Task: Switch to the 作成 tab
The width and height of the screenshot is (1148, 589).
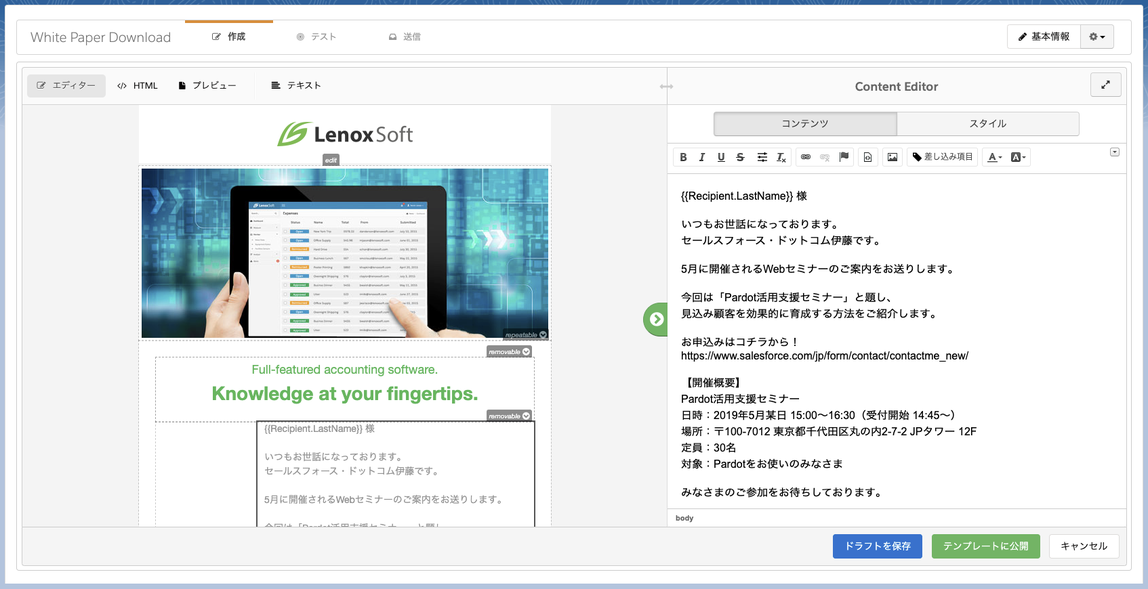Action: (228, 37)
